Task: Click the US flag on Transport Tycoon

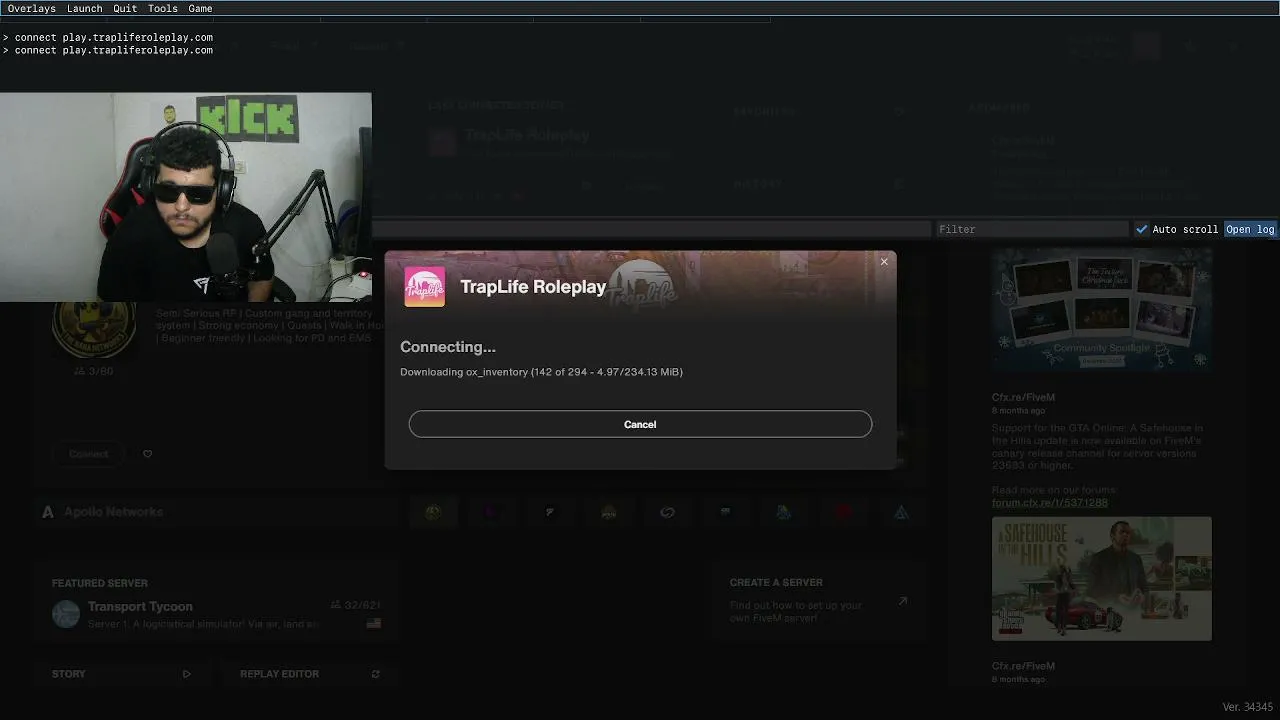Action: [374, 624]
